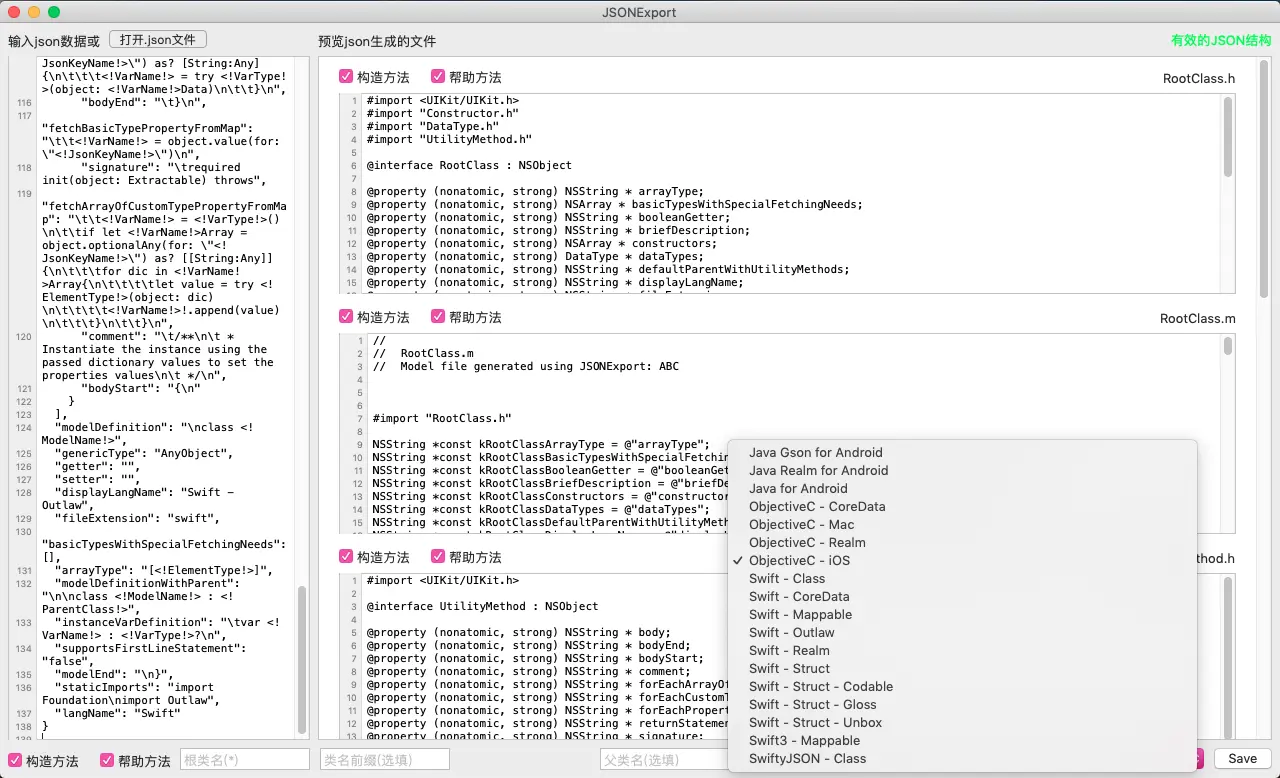Toggle 帮助方法 checkbox above RootClass.h
Viewport: 1280px width, 778px height.
pyautogui.click(x=438, y=77)
